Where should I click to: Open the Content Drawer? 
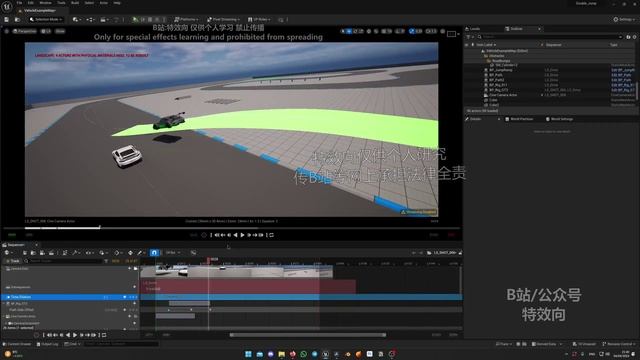point(17,344)
